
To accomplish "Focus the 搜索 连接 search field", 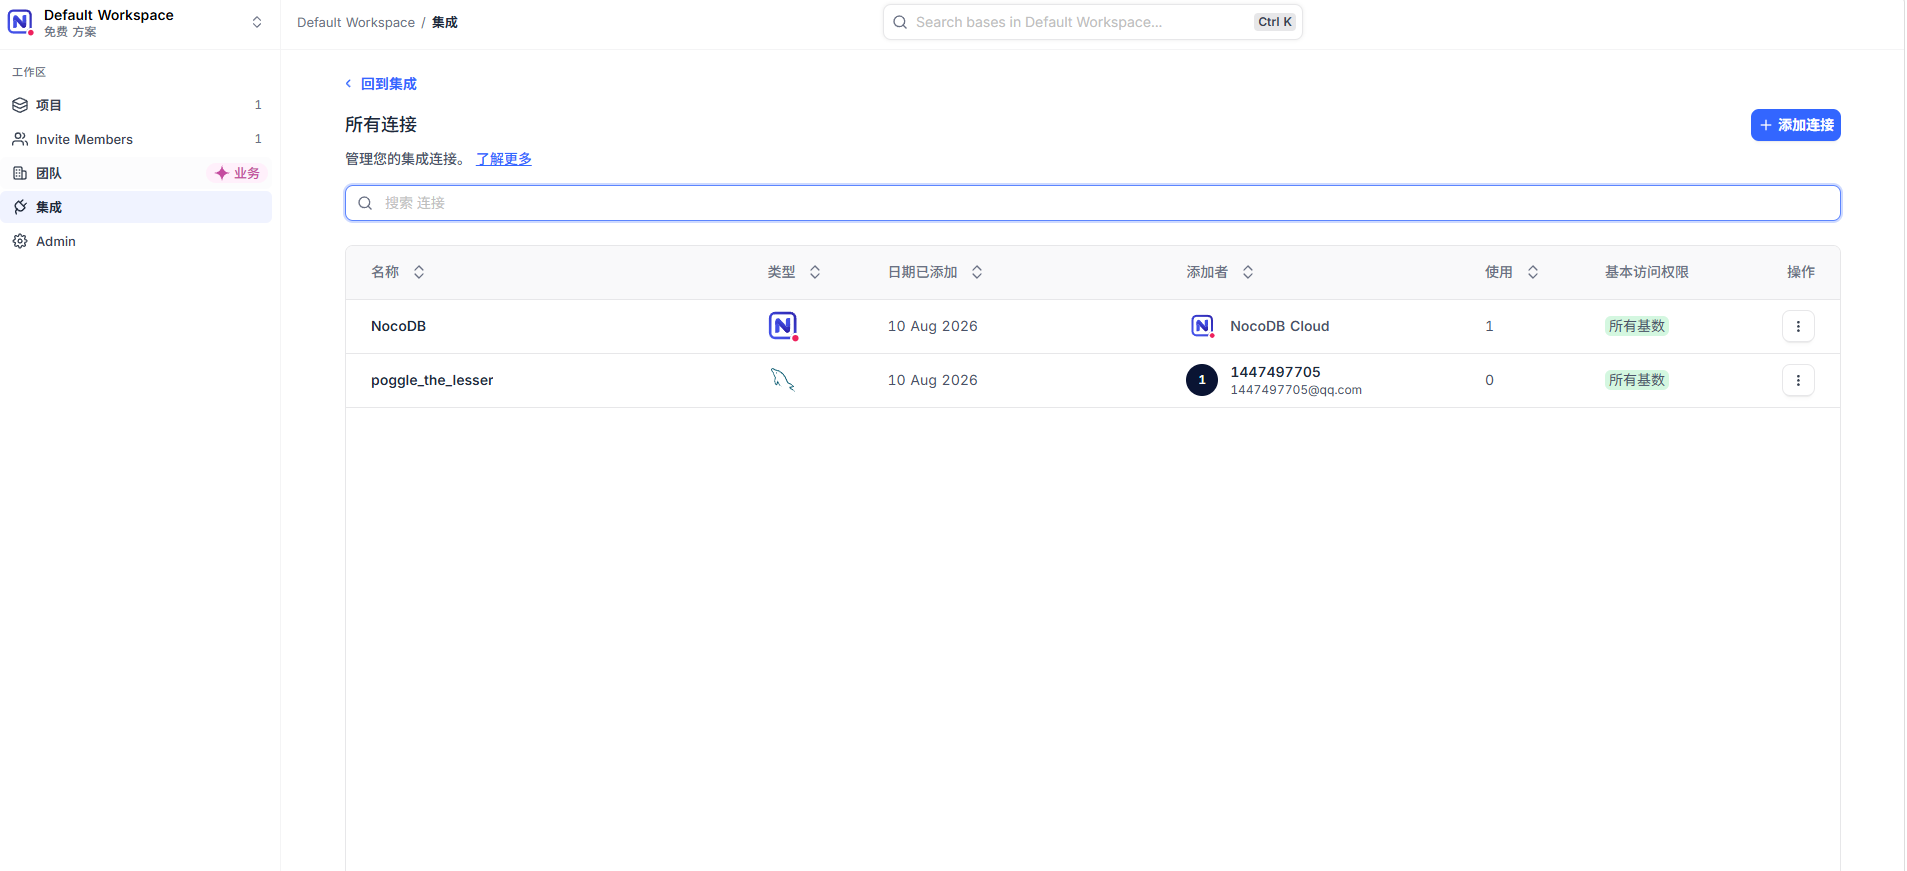I will tap(1093, 203).
